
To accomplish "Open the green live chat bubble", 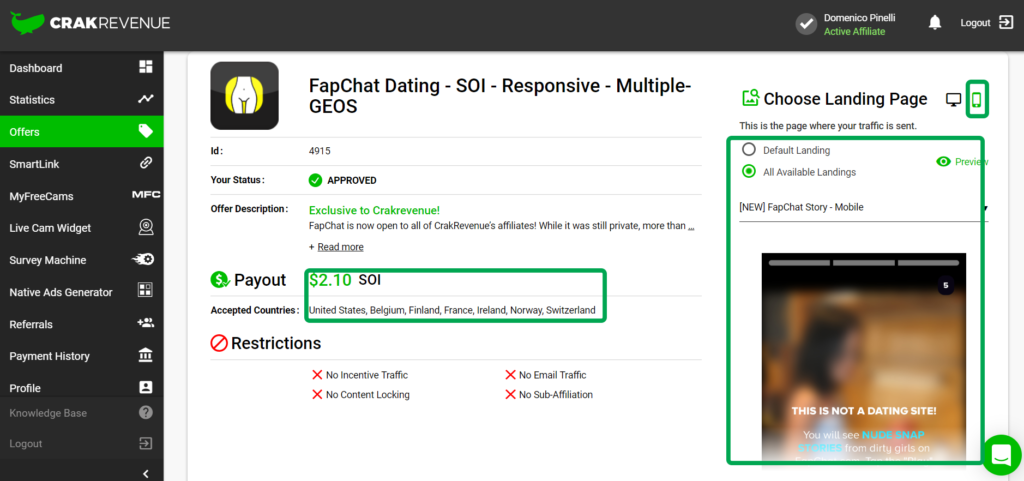I will point(1002,455).
